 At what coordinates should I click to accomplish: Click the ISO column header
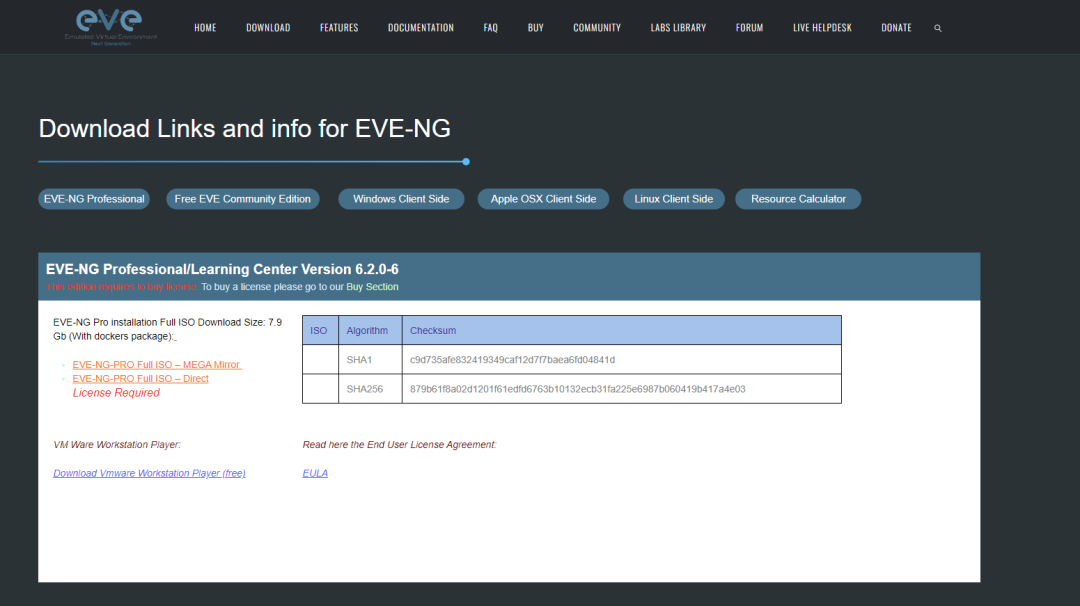[x=320, y=331]
